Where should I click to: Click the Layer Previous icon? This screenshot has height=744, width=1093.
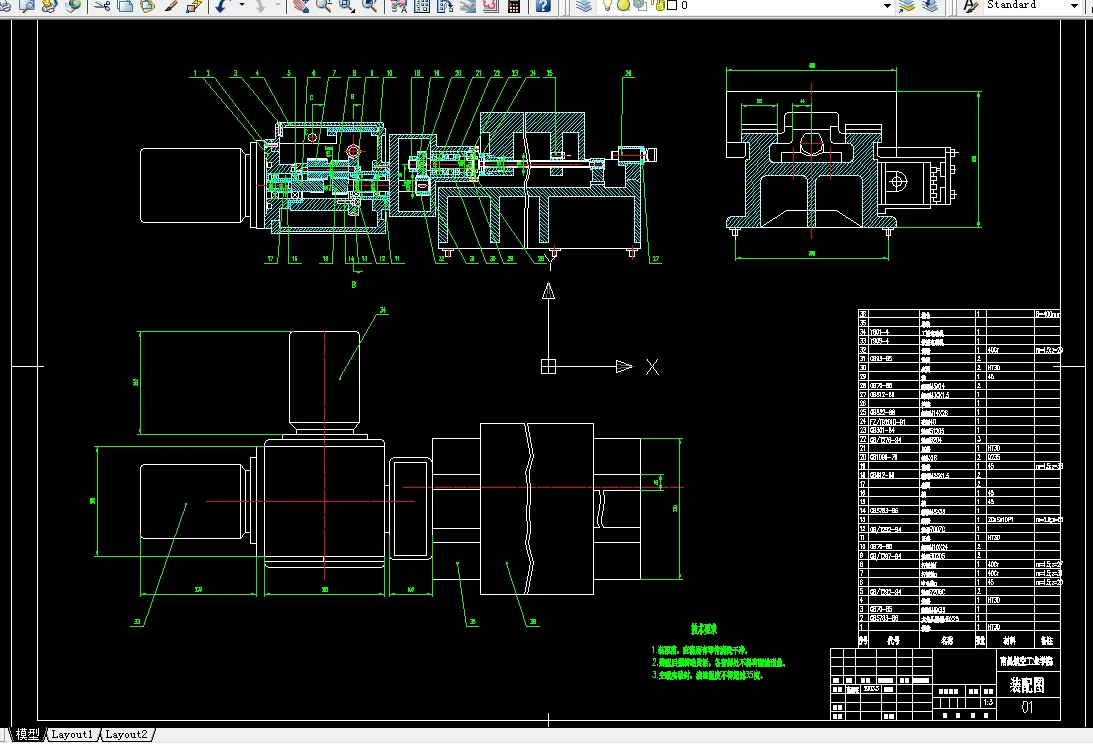pos(929,6)
